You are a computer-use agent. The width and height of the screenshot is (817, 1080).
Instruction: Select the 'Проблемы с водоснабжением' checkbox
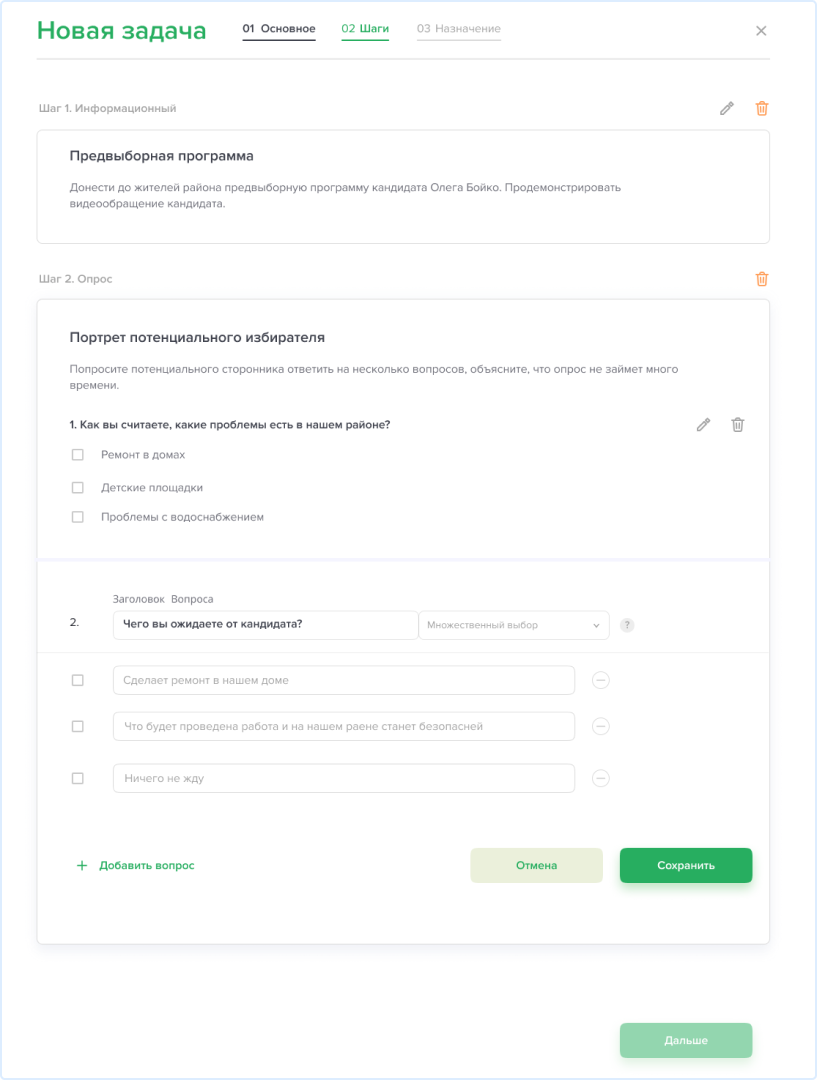coord(78,517)
